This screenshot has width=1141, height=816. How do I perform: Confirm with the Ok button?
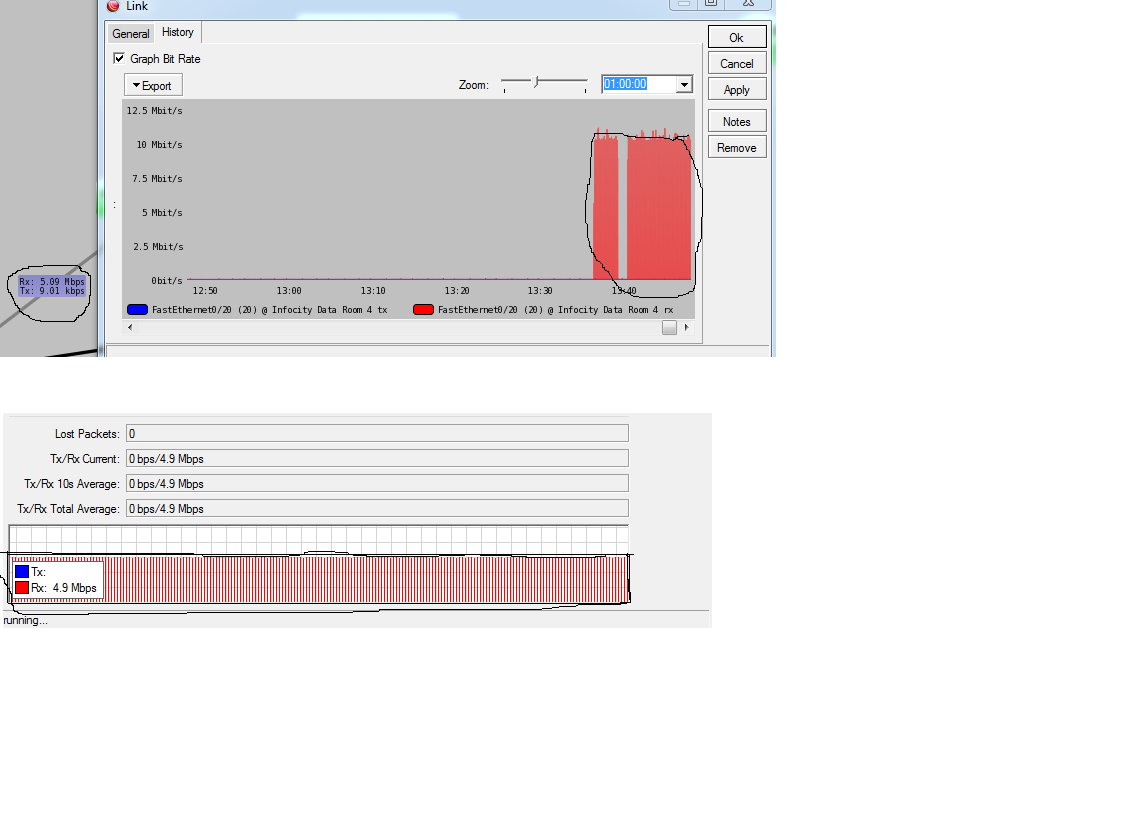pos(736,36)
